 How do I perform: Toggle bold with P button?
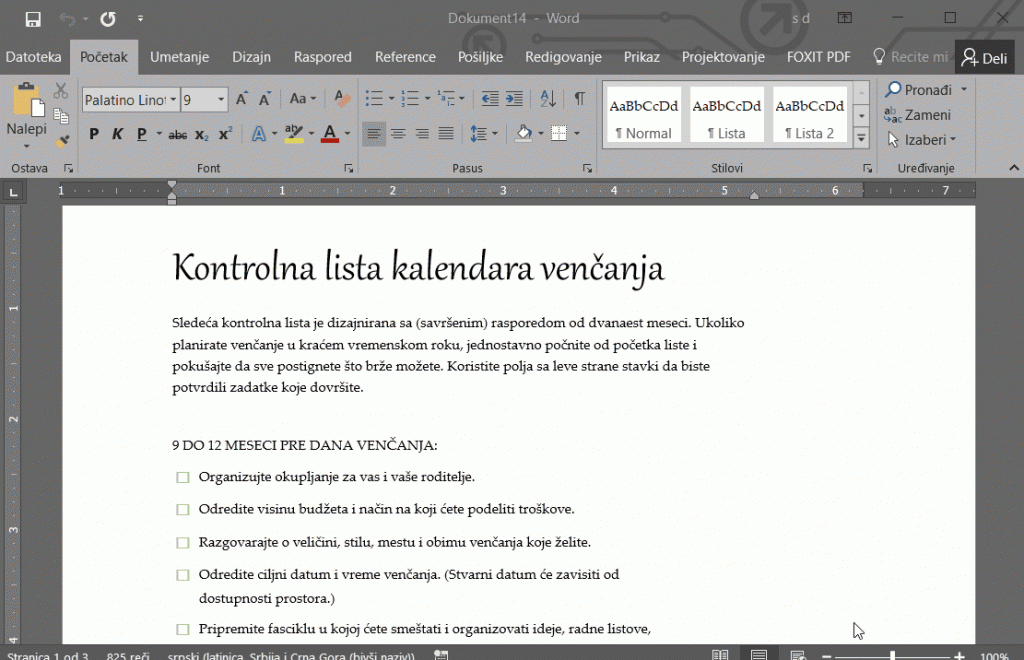click(x=94, y=134)
